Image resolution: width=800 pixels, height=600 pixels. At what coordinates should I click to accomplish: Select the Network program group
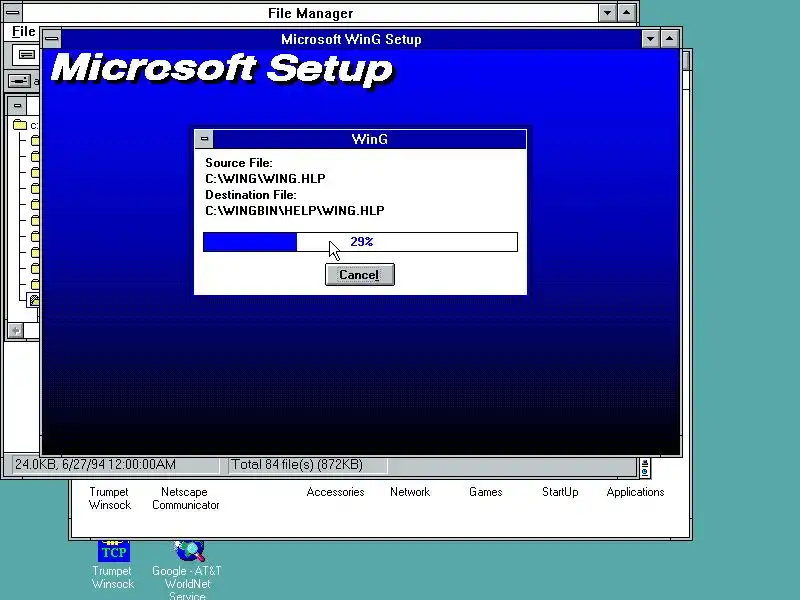(410, 492)
